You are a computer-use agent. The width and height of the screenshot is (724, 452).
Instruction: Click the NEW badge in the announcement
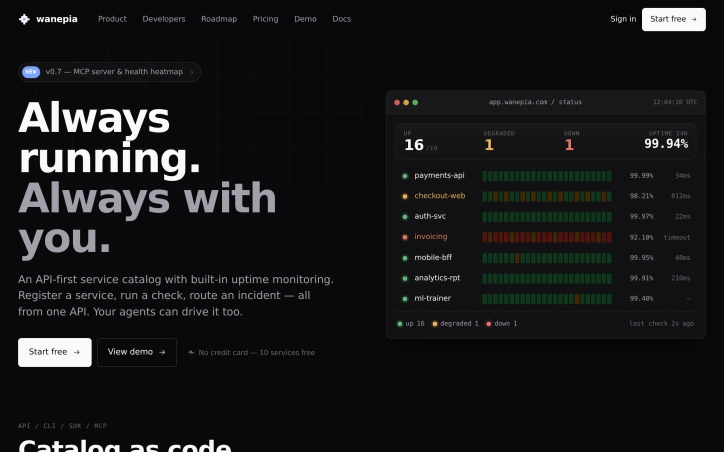tap(31, 72)
